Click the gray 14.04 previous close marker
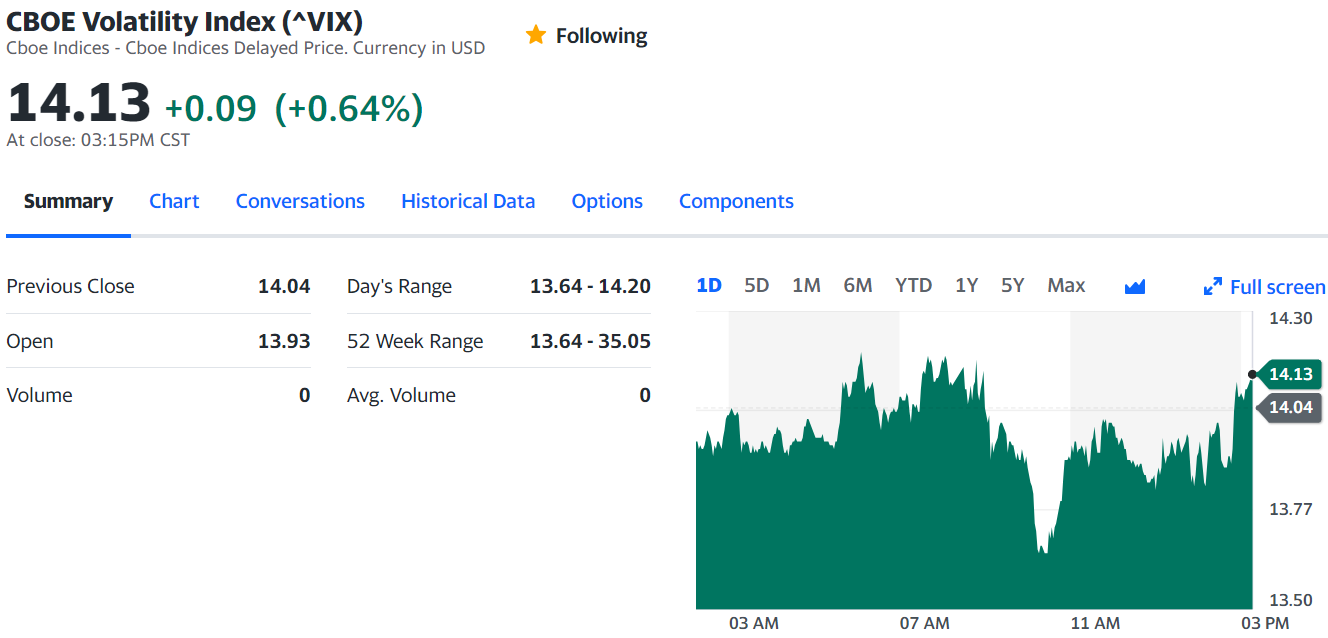This screenshot has height=638, width=1328. tap(1290, 407)
